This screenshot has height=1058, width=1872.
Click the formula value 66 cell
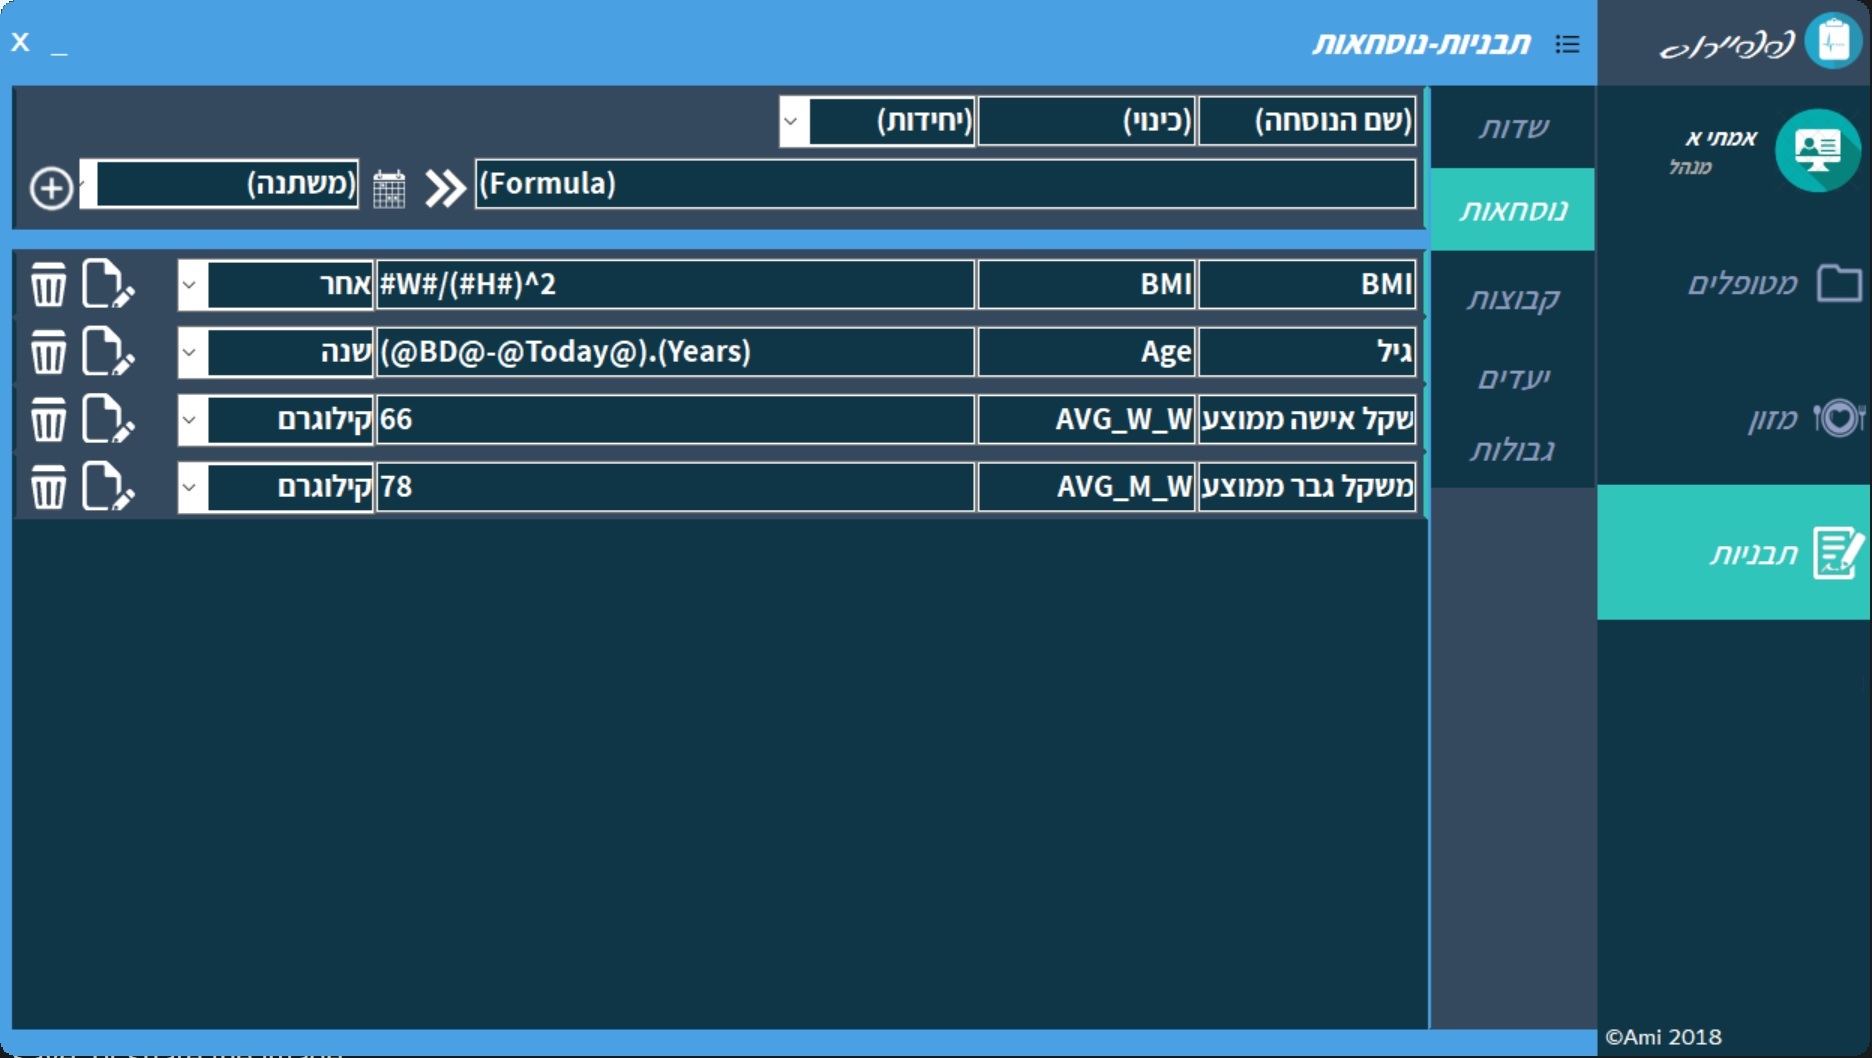(675, 419)
